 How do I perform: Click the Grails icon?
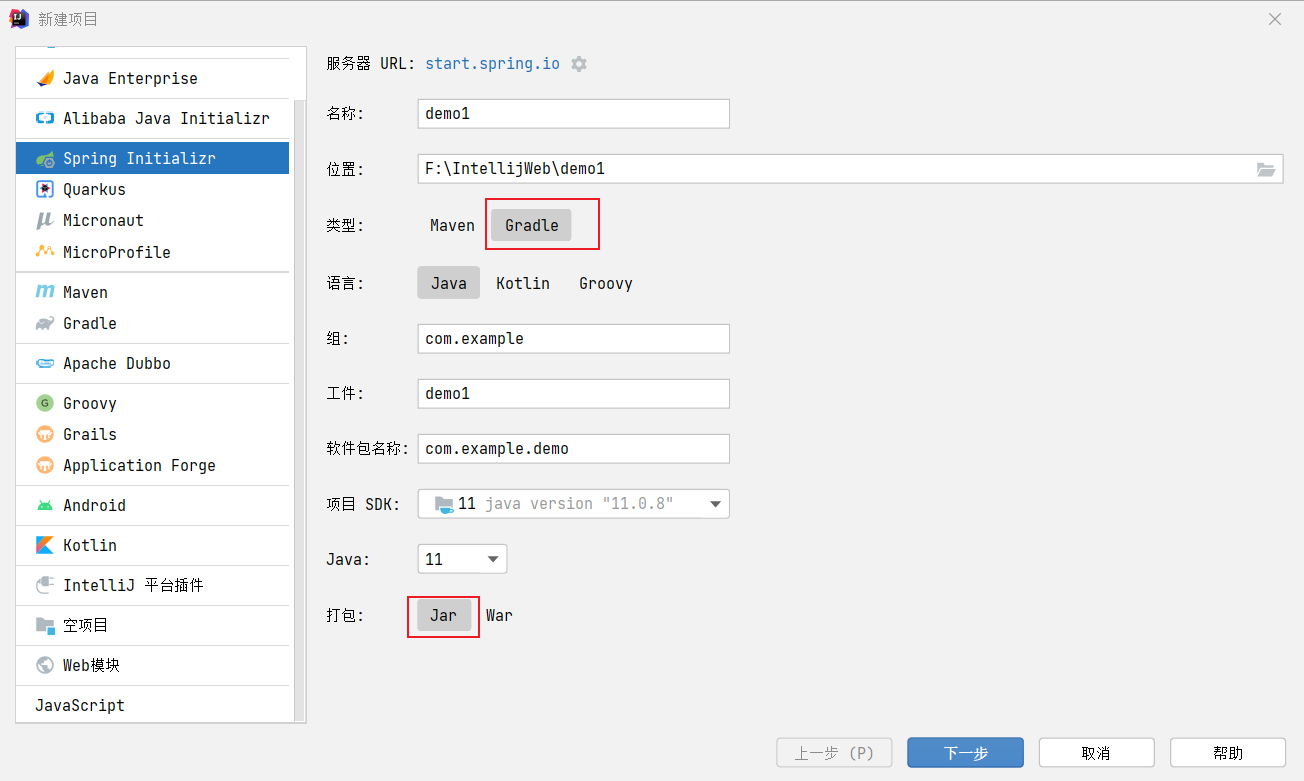[45, 434]
